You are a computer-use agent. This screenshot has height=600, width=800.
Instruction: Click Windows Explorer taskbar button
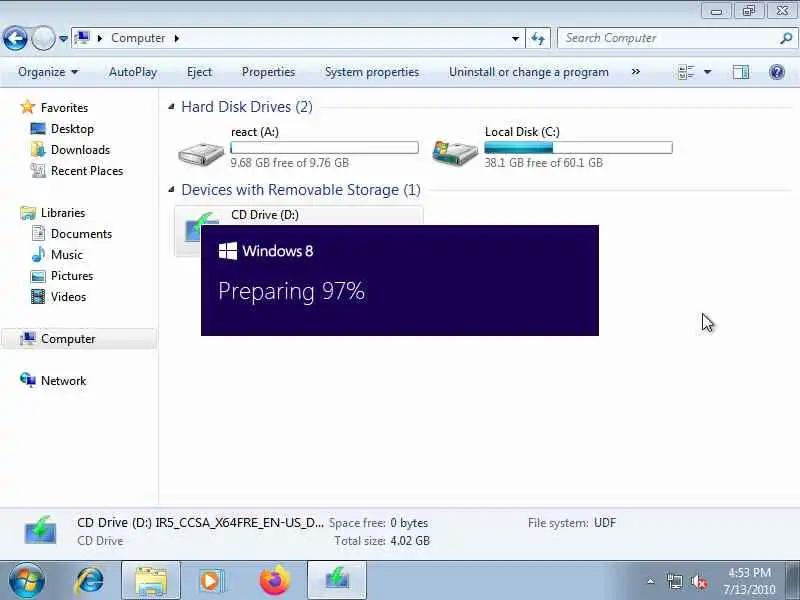click(x=151, y=580)
